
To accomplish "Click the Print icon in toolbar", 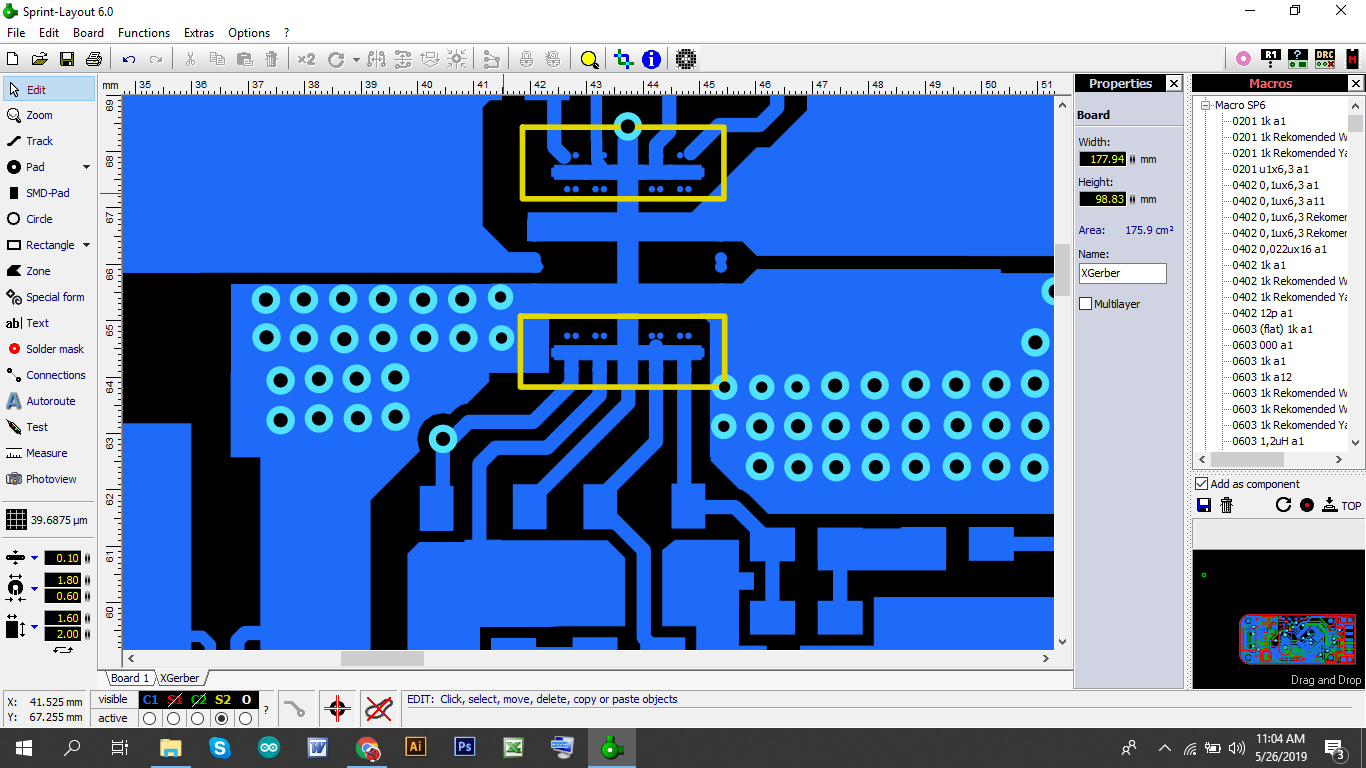I will 93,59.
